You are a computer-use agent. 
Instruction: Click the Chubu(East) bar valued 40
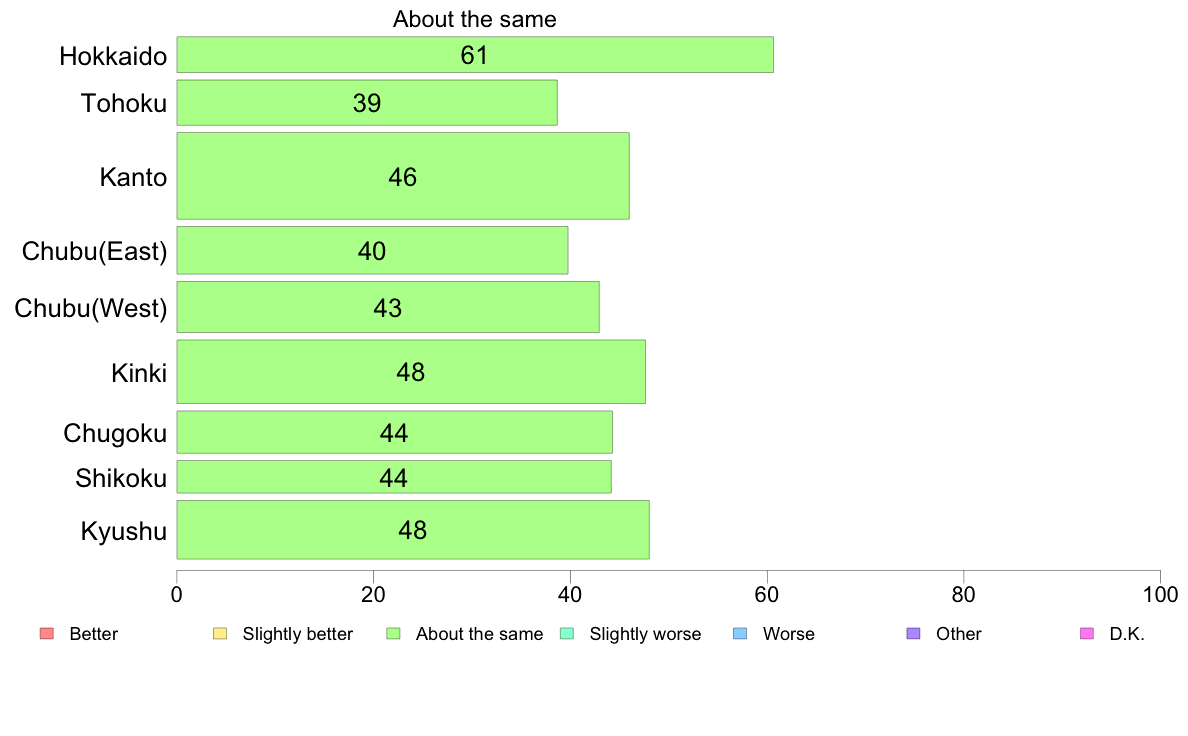[x=372, y=250]
